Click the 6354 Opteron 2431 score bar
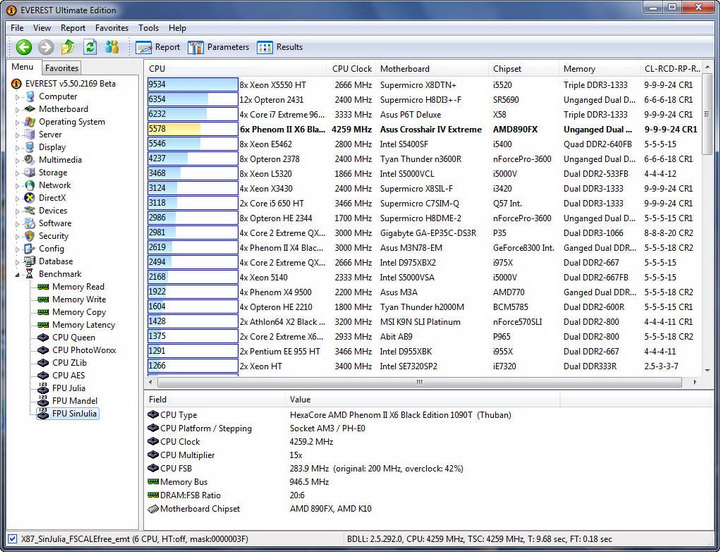720x552 pixels. pos(192,99)
